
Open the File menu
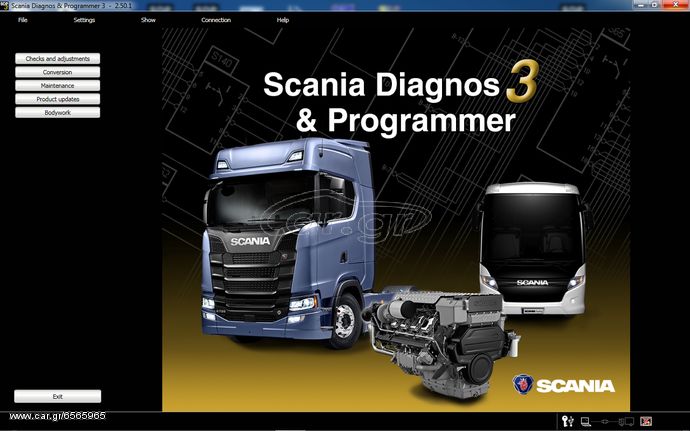(x=22, y=20)
